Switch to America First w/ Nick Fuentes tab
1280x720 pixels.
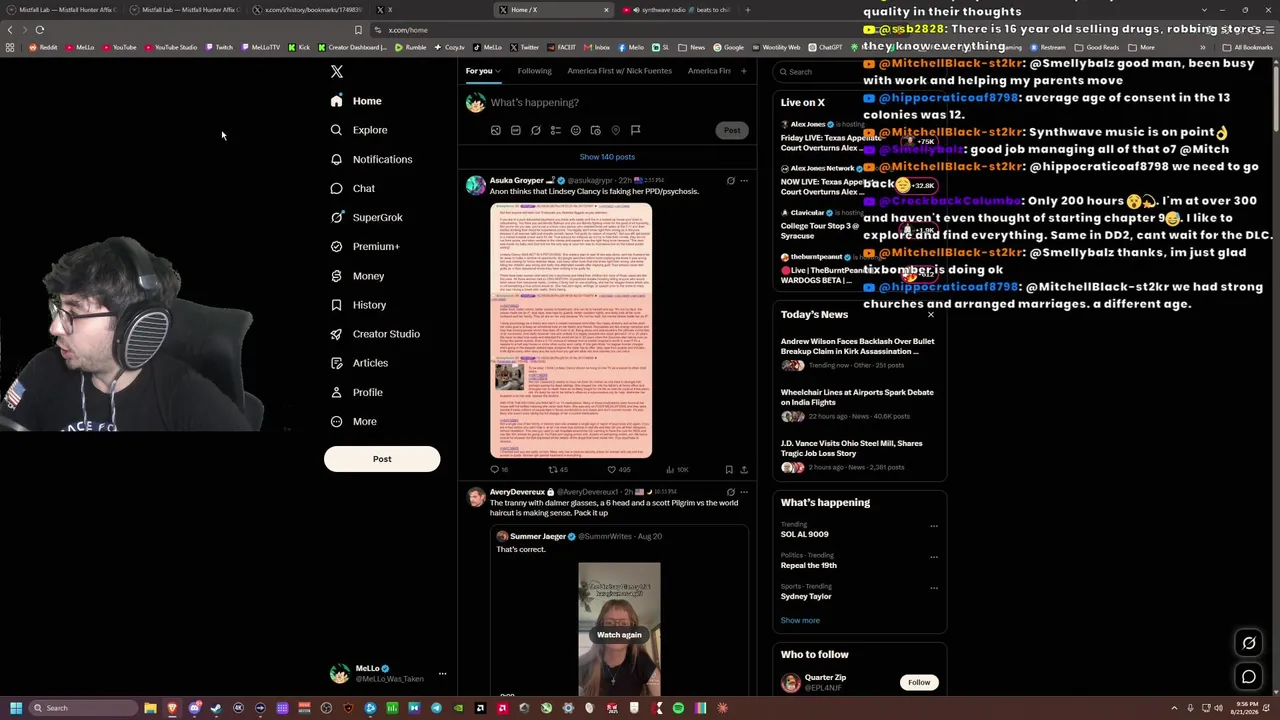coord(619,71)
